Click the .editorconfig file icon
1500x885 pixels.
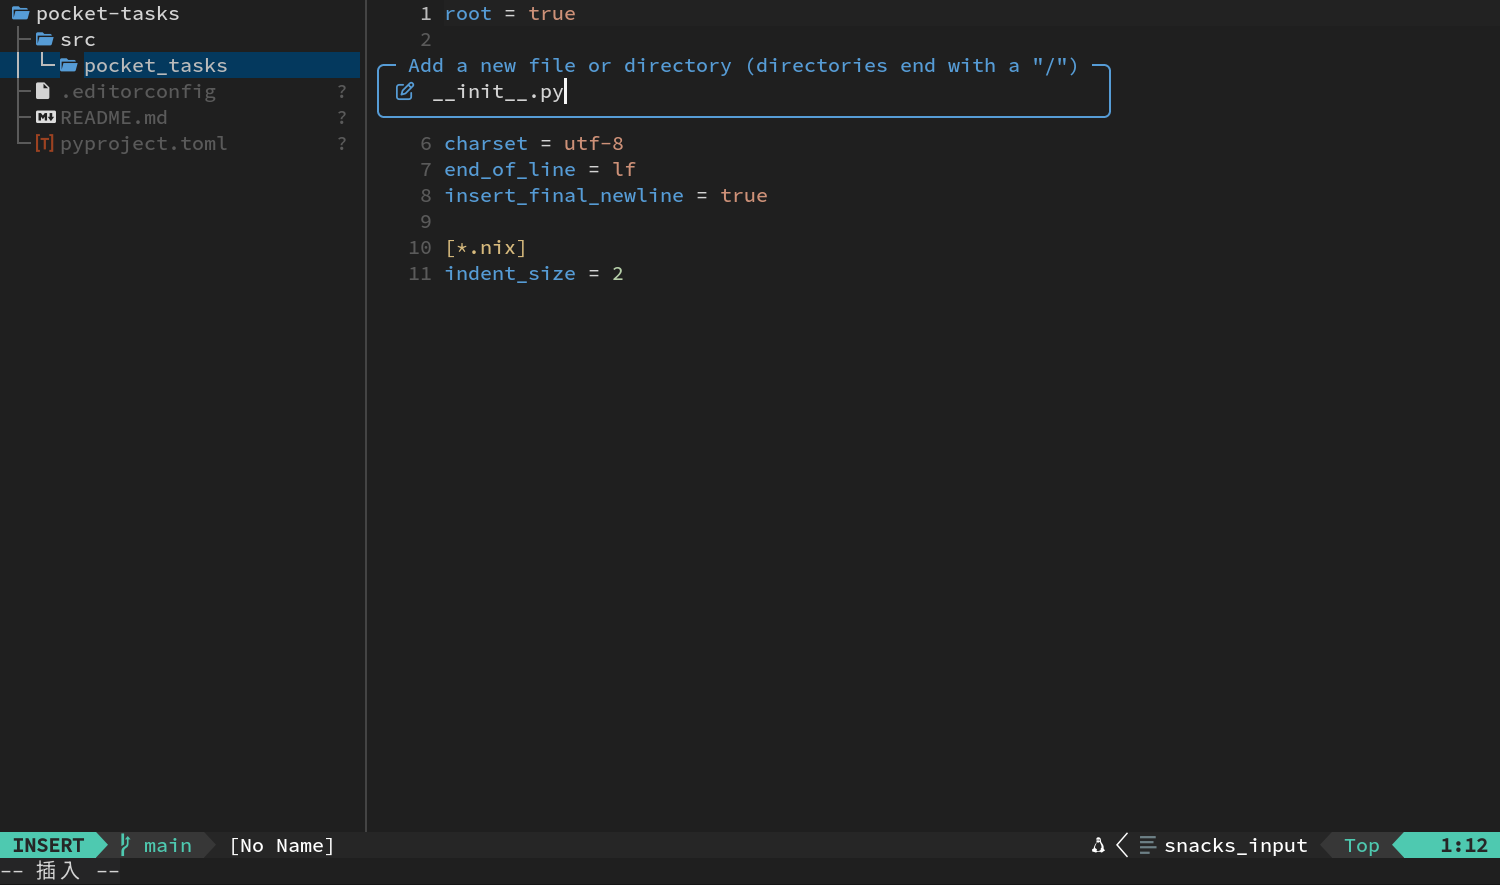tap(43, 91)
